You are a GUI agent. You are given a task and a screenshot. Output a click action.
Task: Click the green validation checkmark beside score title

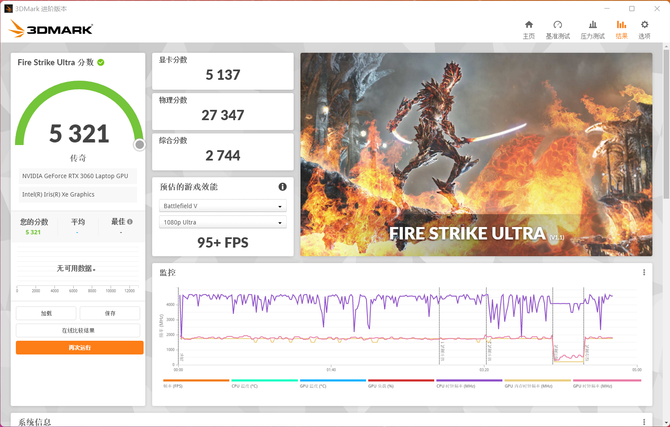coord(101,62)
